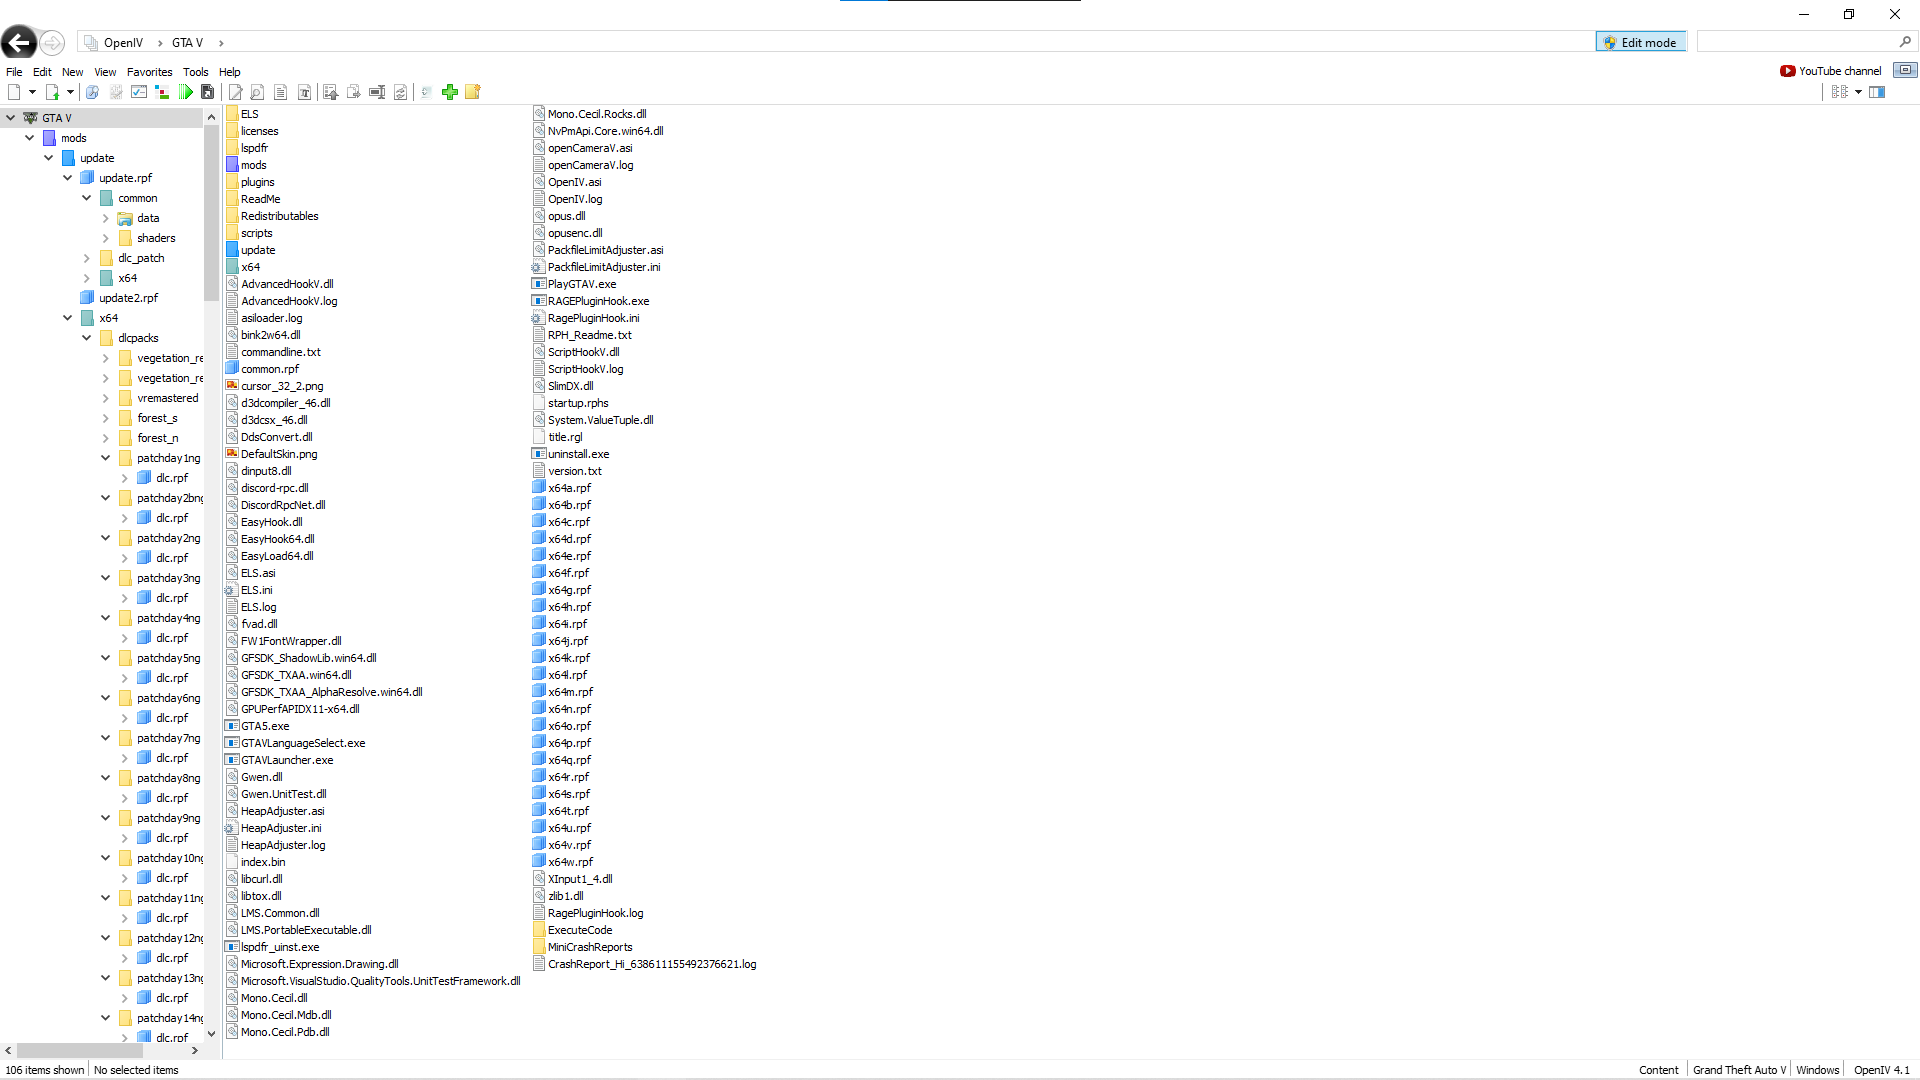
Task: Click the green play arrows toolbar icon
Action: 186,92
